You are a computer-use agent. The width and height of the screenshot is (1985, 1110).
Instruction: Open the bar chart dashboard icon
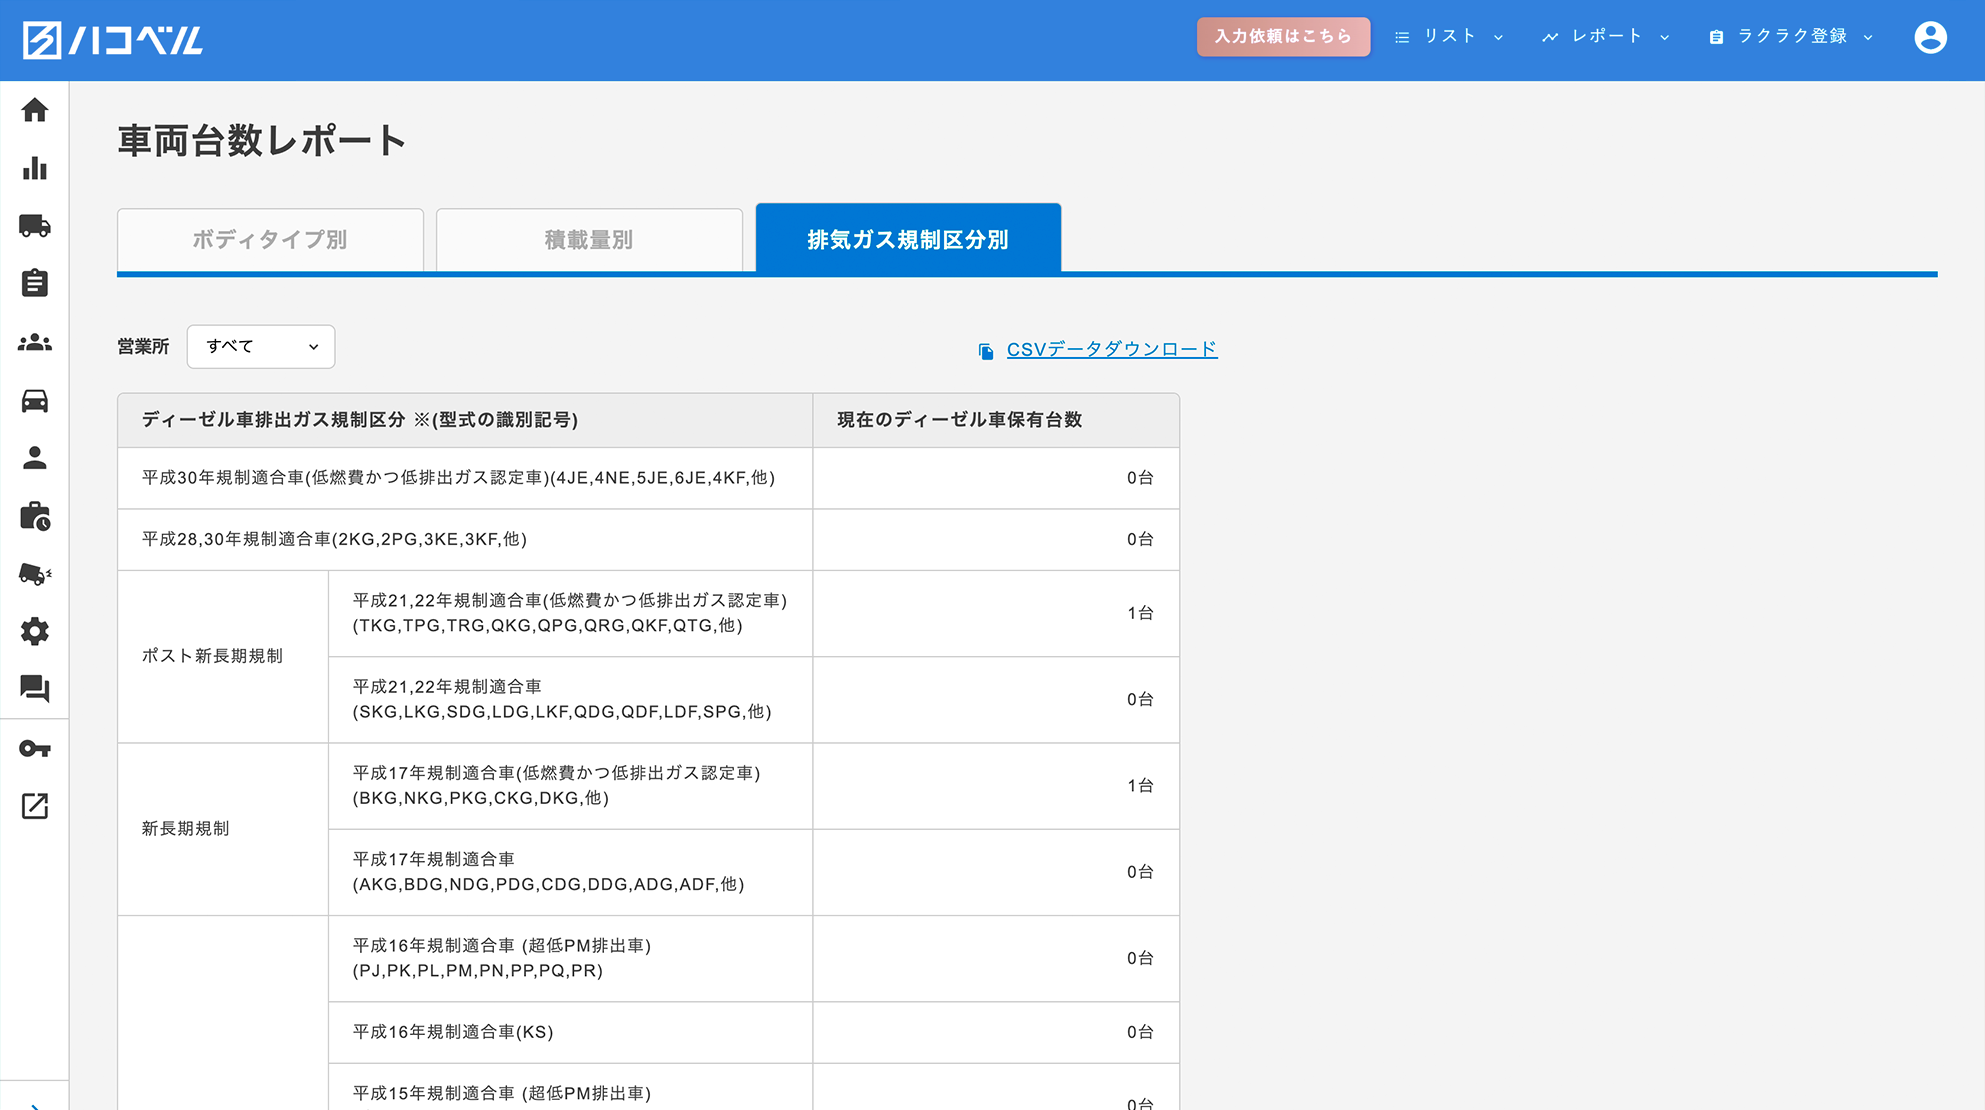35,168
